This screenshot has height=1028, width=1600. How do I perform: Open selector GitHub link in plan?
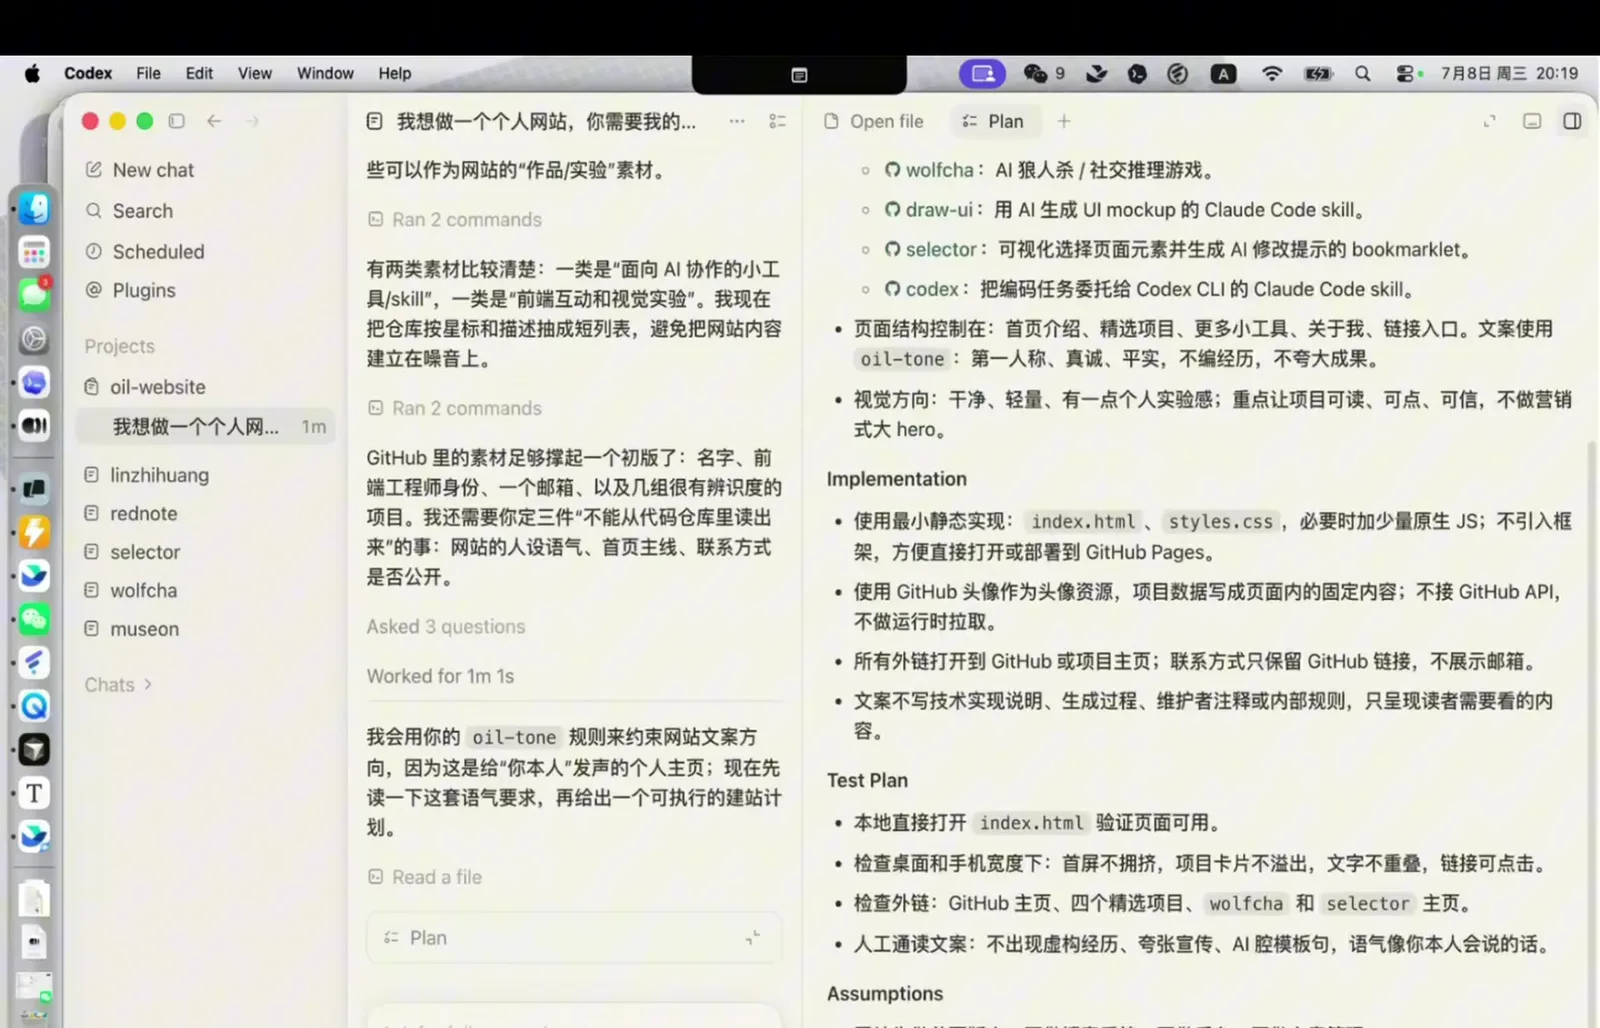[931, 250]
